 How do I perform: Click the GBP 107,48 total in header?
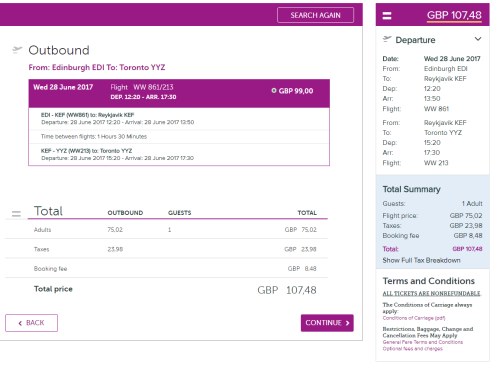tap(454, 15)
